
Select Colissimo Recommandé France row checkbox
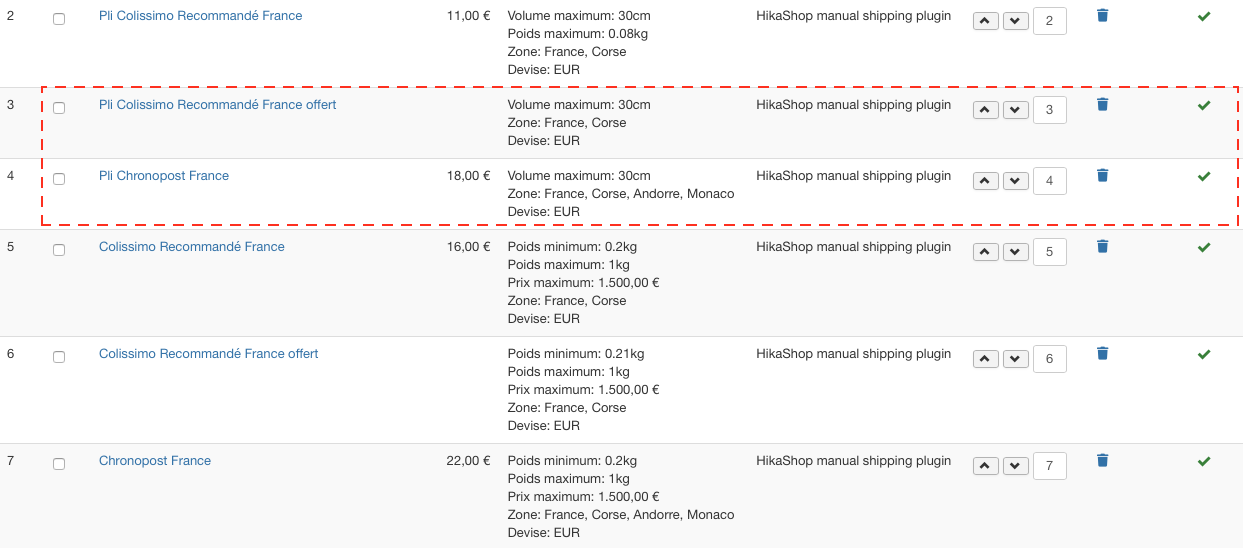[59, 250]
